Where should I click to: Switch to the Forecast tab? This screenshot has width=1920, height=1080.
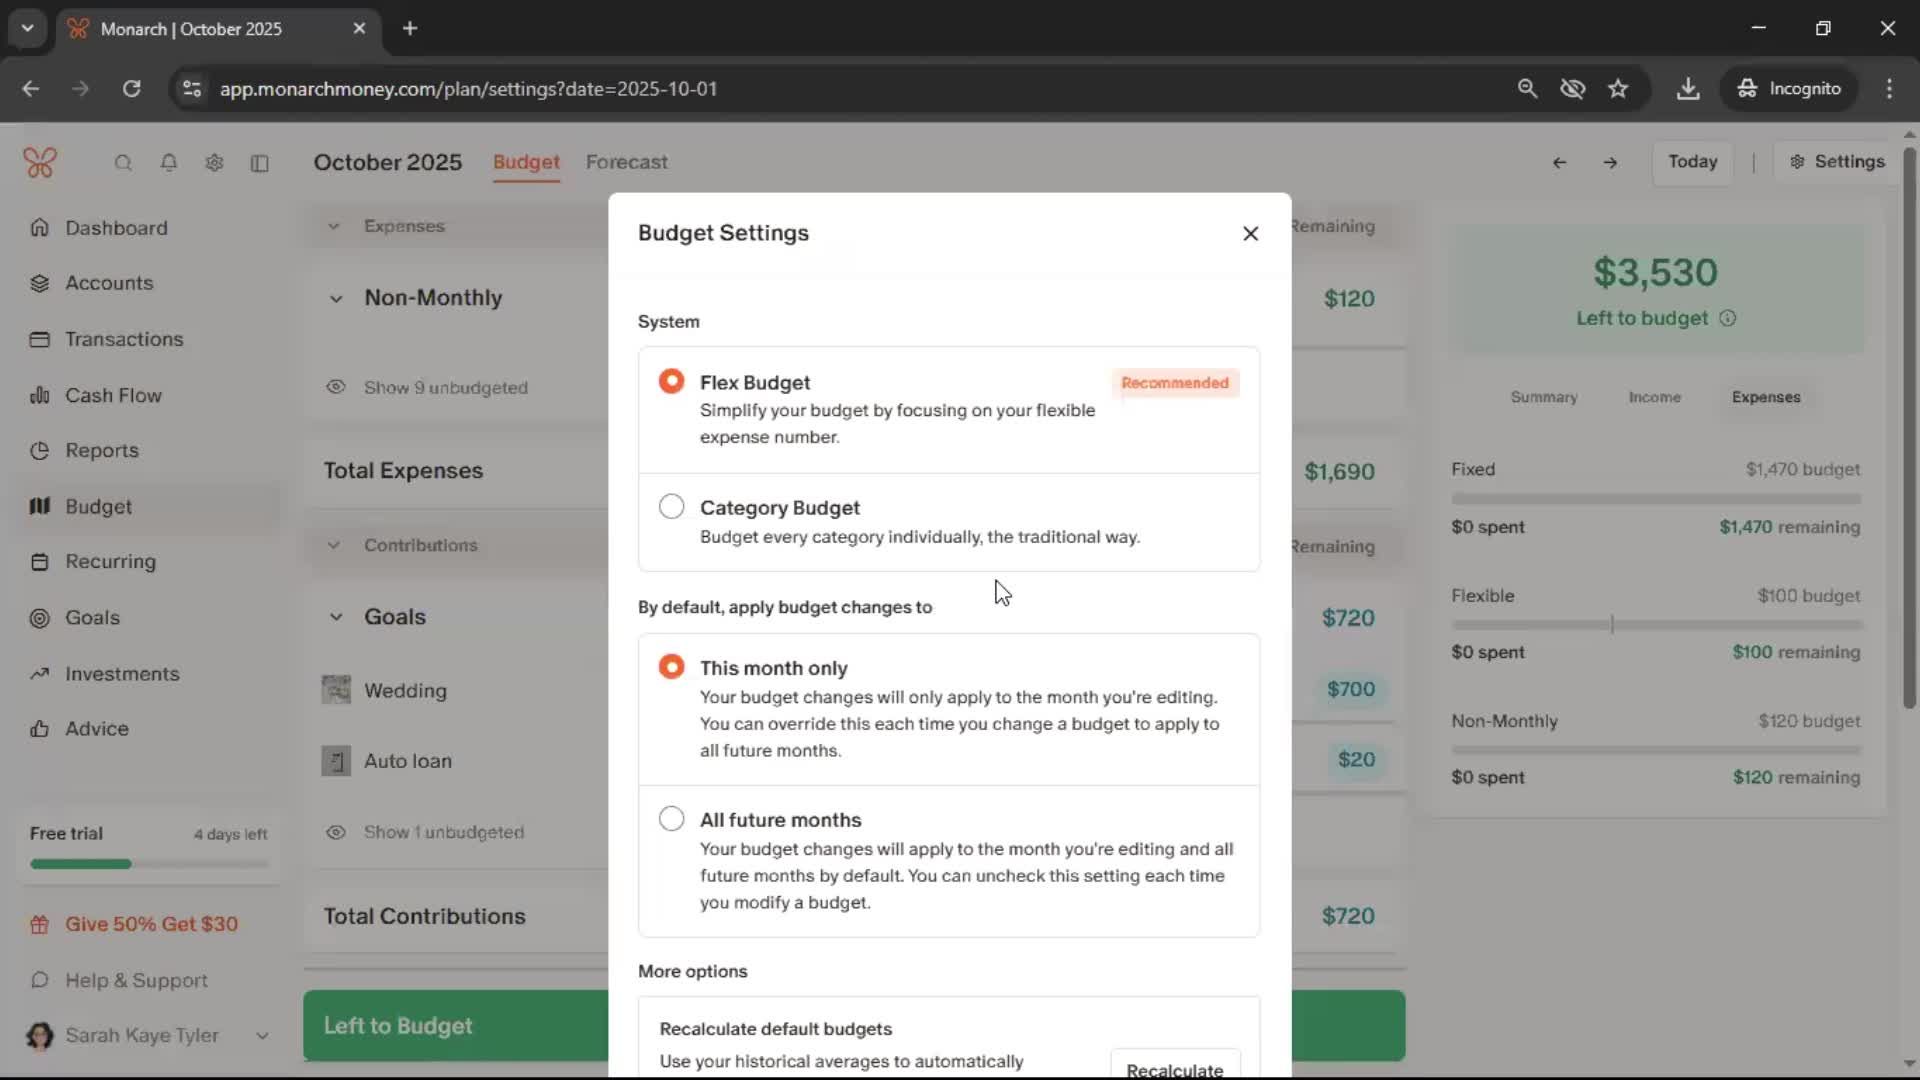(626, 162)
